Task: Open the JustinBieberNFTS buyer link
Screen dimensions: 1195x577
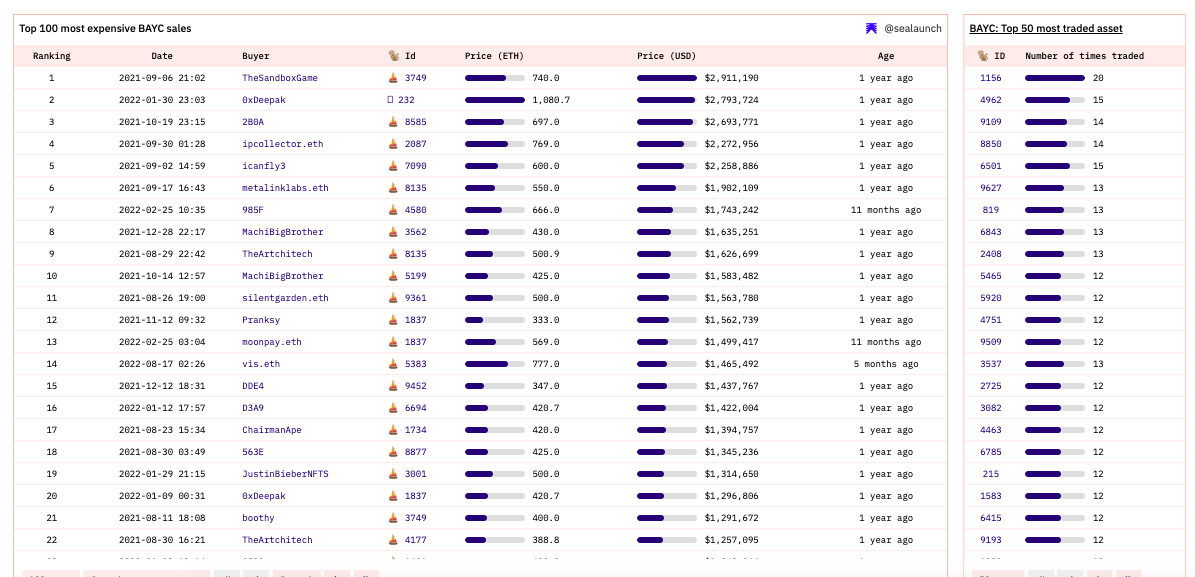Action: 285,474
